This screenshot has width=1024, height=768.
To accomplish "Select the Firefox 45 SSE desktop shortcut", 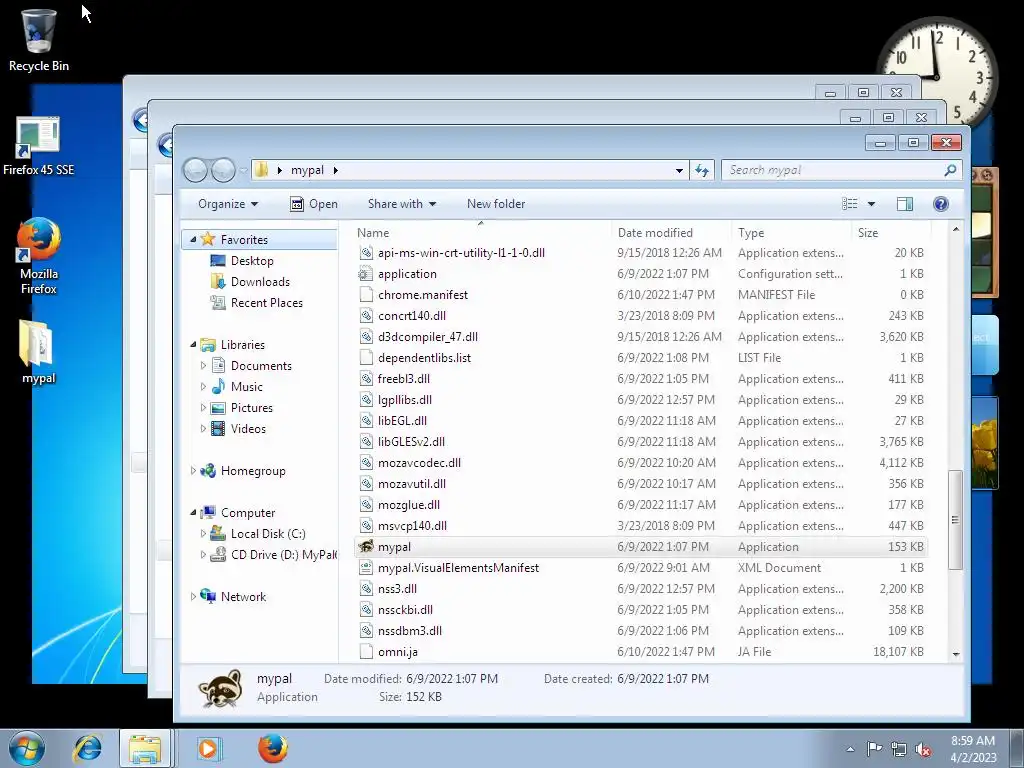I will coord(39,146).
